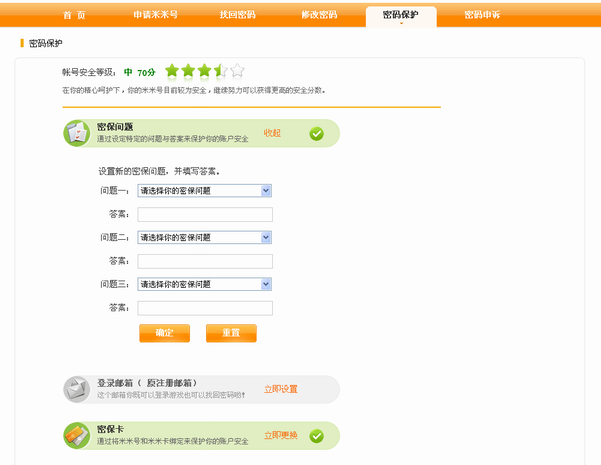601x465 pixels.
Task: Click the empty fifth security star
Action: tap(237, 71)
